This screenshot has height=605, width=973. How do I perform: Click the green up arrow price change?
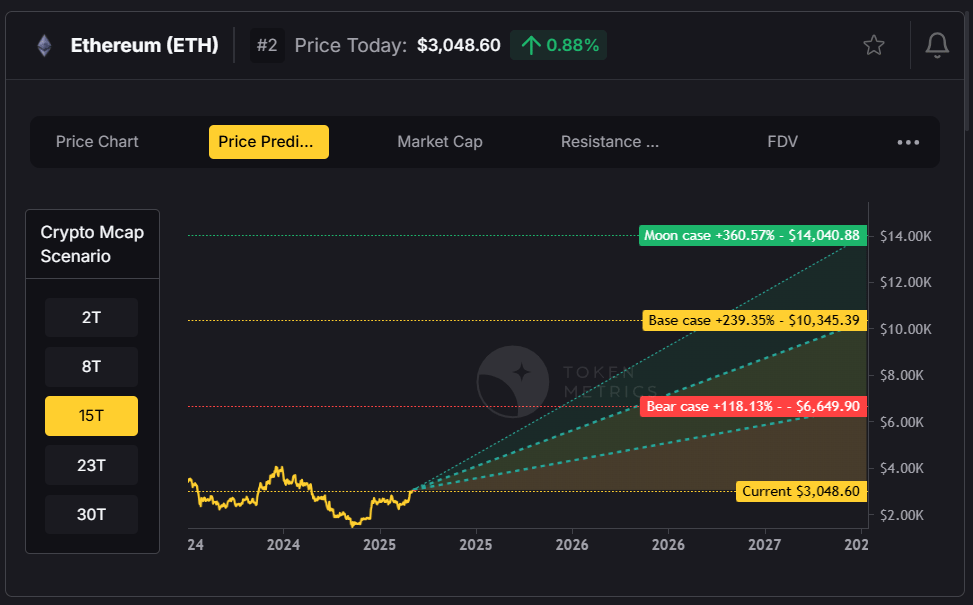(x=531, y=45)
